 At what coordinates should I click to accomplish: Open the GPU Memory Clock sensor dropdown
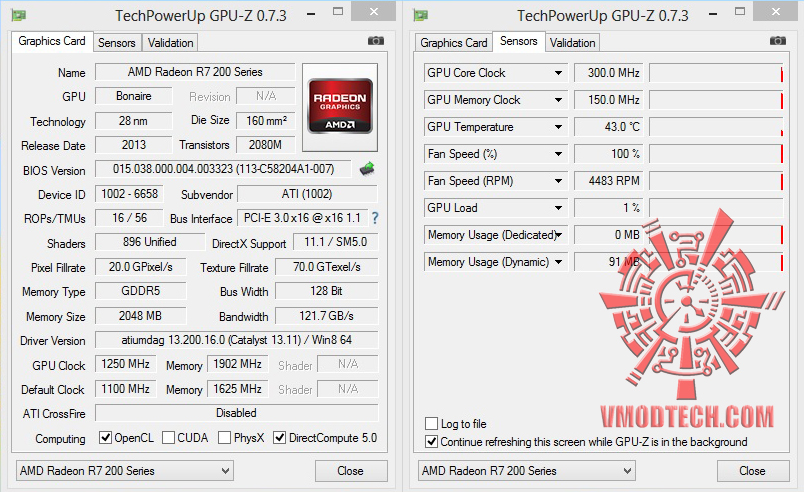pyautogui.click(x=558, y=100)
